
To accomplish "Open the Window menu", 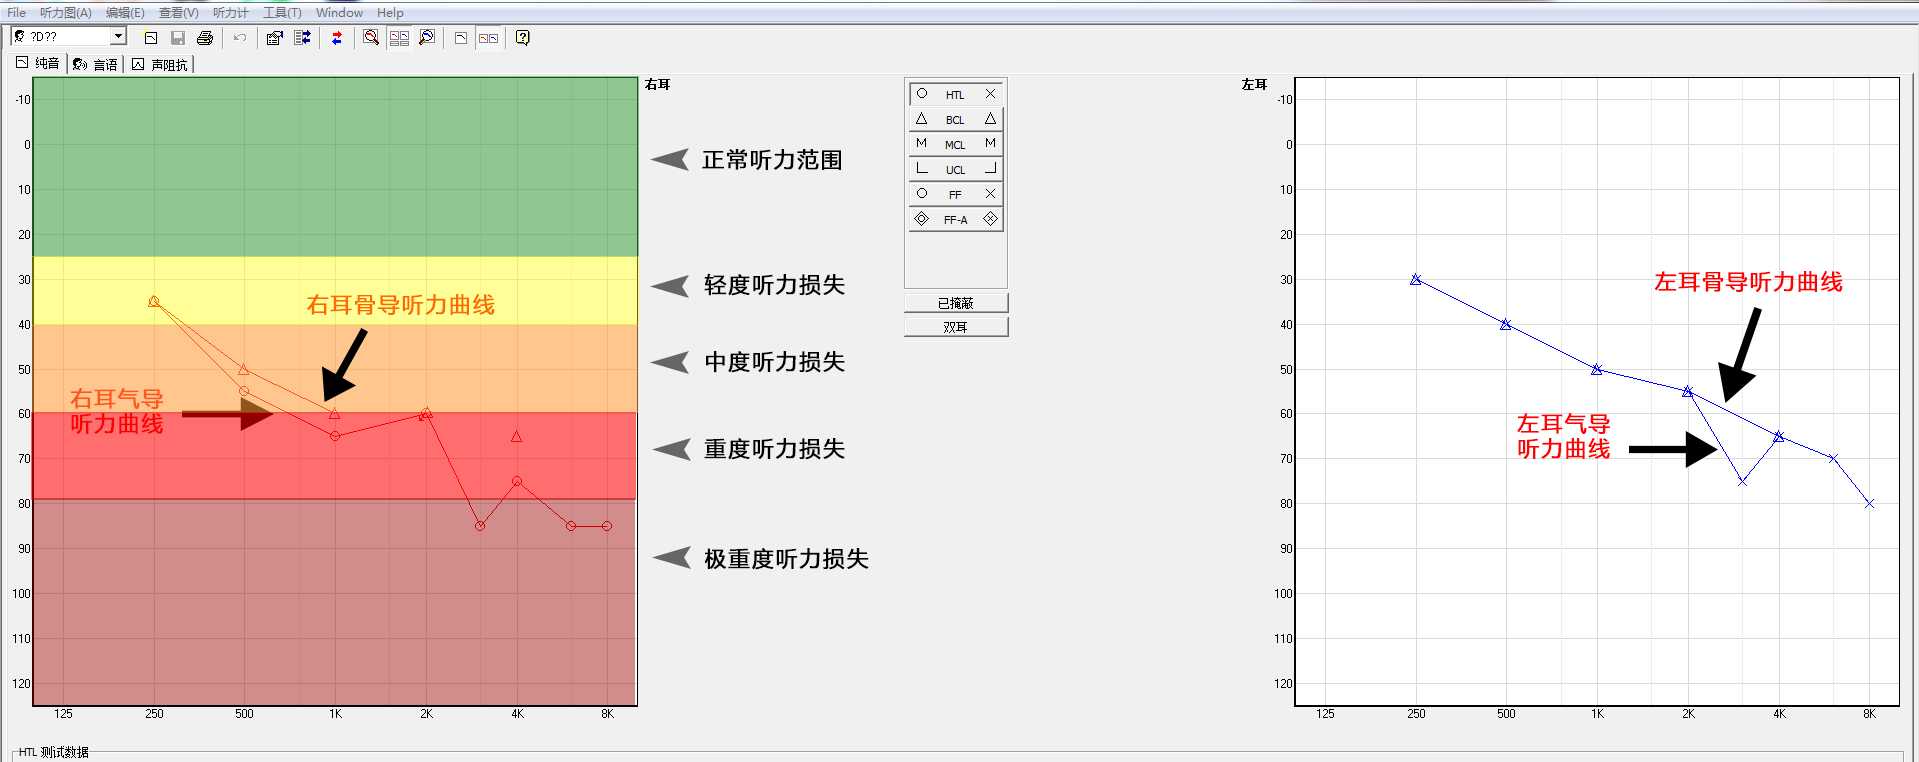I will pos(339,13).
